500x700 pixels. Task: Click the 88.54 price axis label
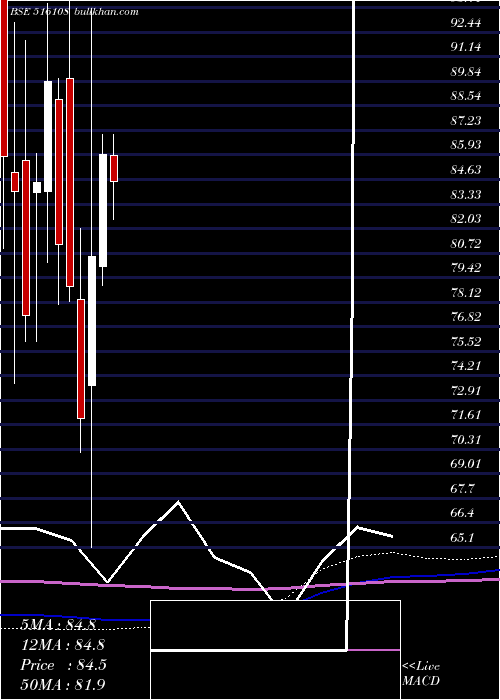click(466, 96)
